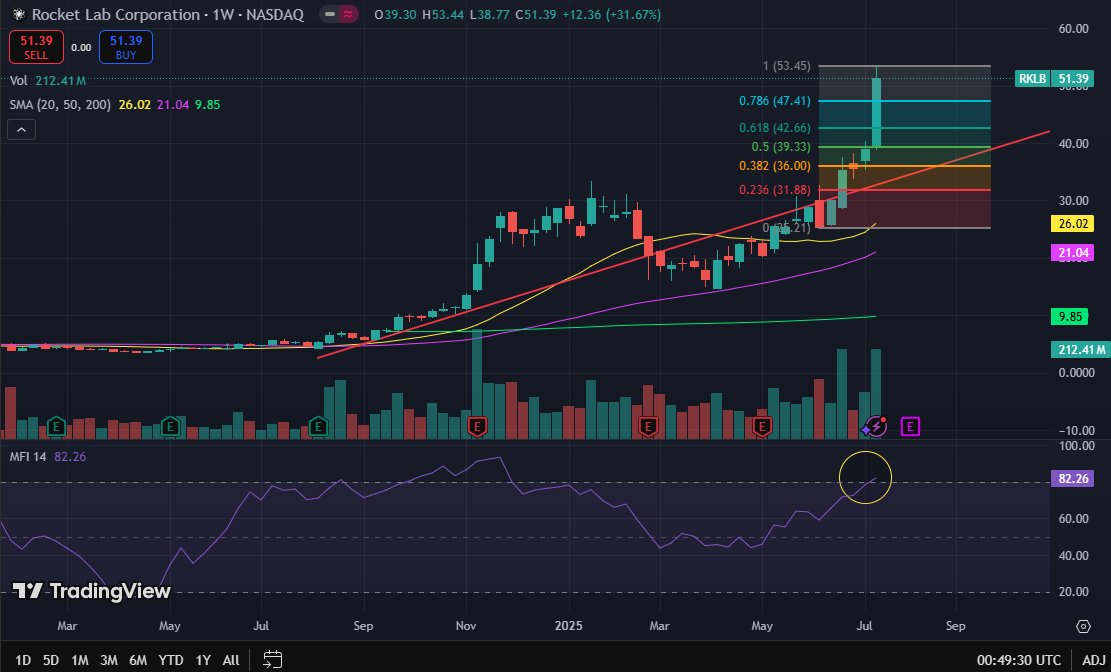The image size is (1111, 672).
Task: Click the TradingView logo
Action: [x=91, y=591]
